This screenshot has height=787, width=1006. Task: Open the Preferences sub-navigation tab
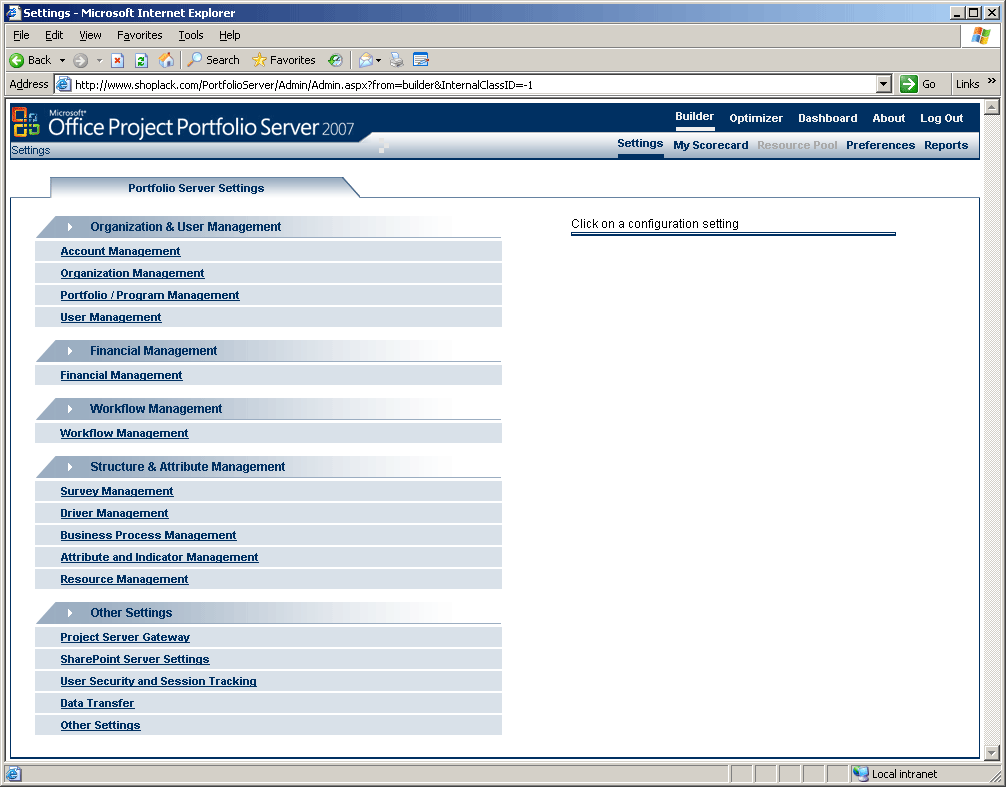(x=880, y=145)
